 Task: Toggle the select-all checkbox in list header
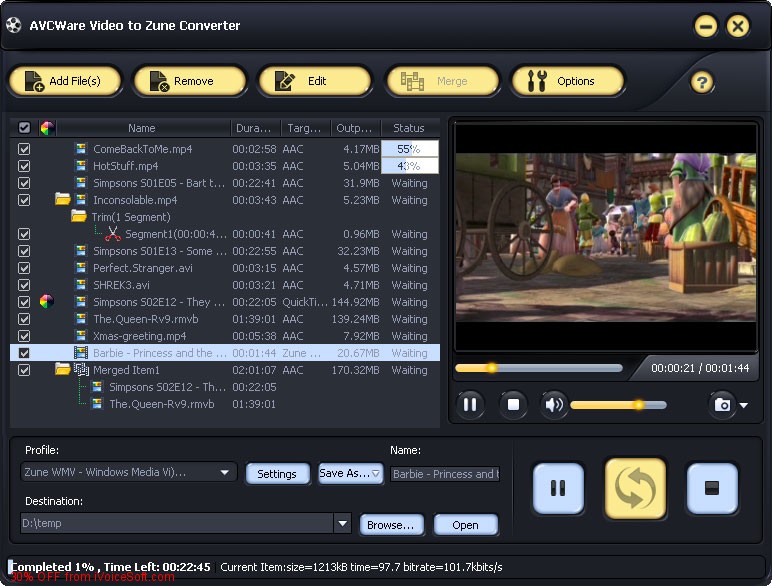[24, 128]
